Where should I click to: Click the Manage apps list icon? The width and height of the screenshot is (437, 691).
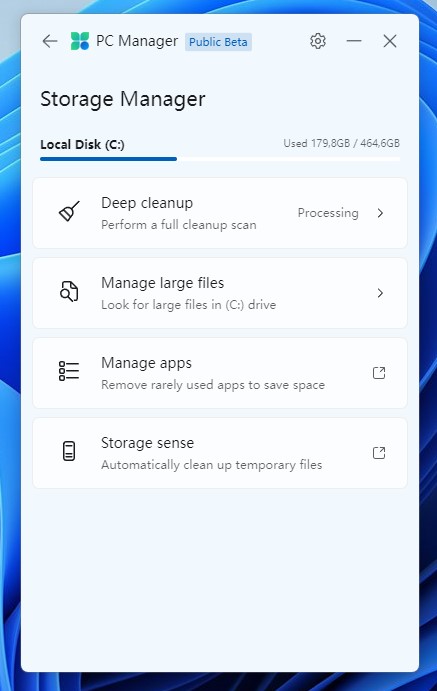(x=69, y=371)
